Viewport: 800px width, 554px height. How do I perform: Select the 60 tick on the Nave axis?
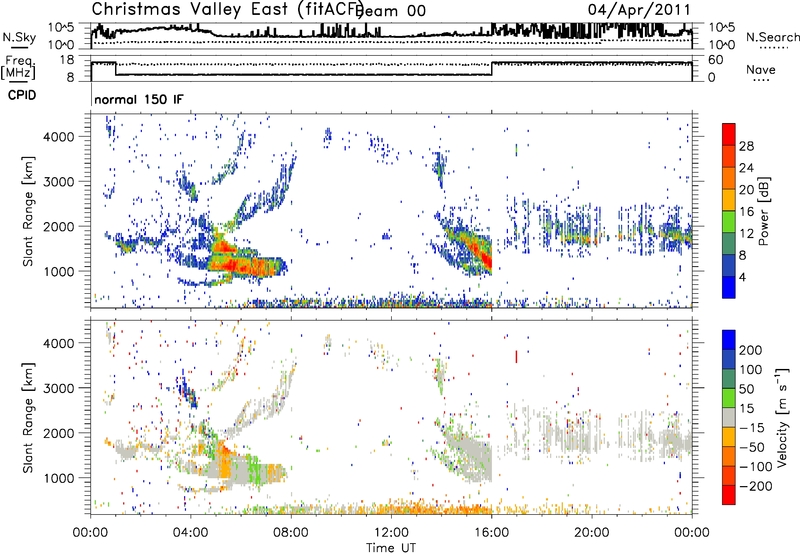point(715,60)
